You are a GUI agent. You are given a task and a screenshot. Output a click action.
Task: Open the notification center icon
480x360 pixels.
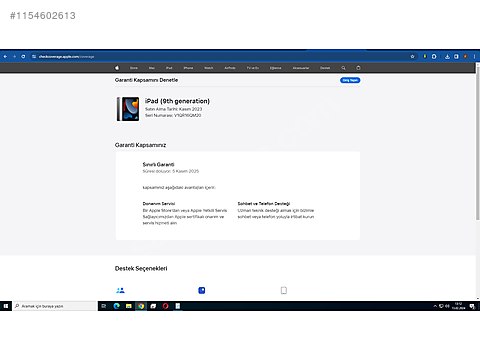[472, 306]
